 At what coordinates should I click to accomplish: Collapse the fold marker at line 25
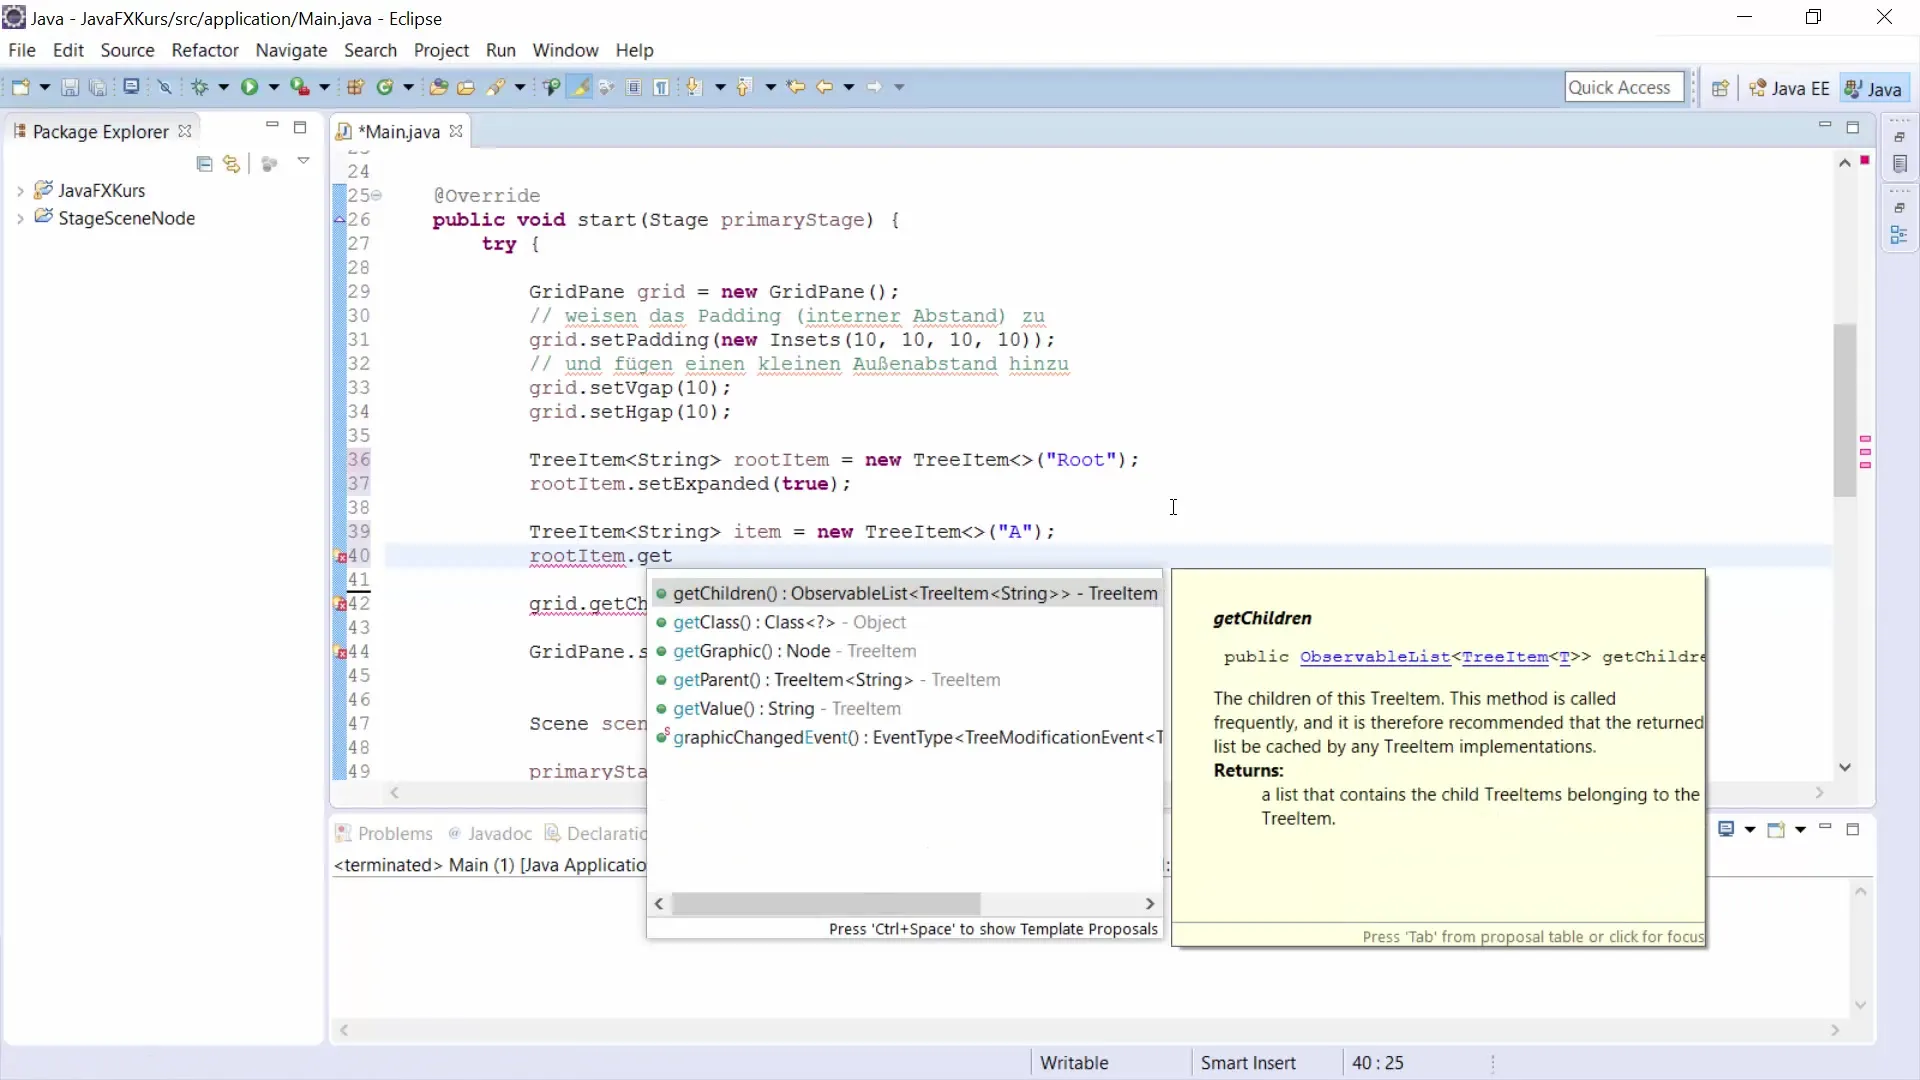tap(377, 196)
